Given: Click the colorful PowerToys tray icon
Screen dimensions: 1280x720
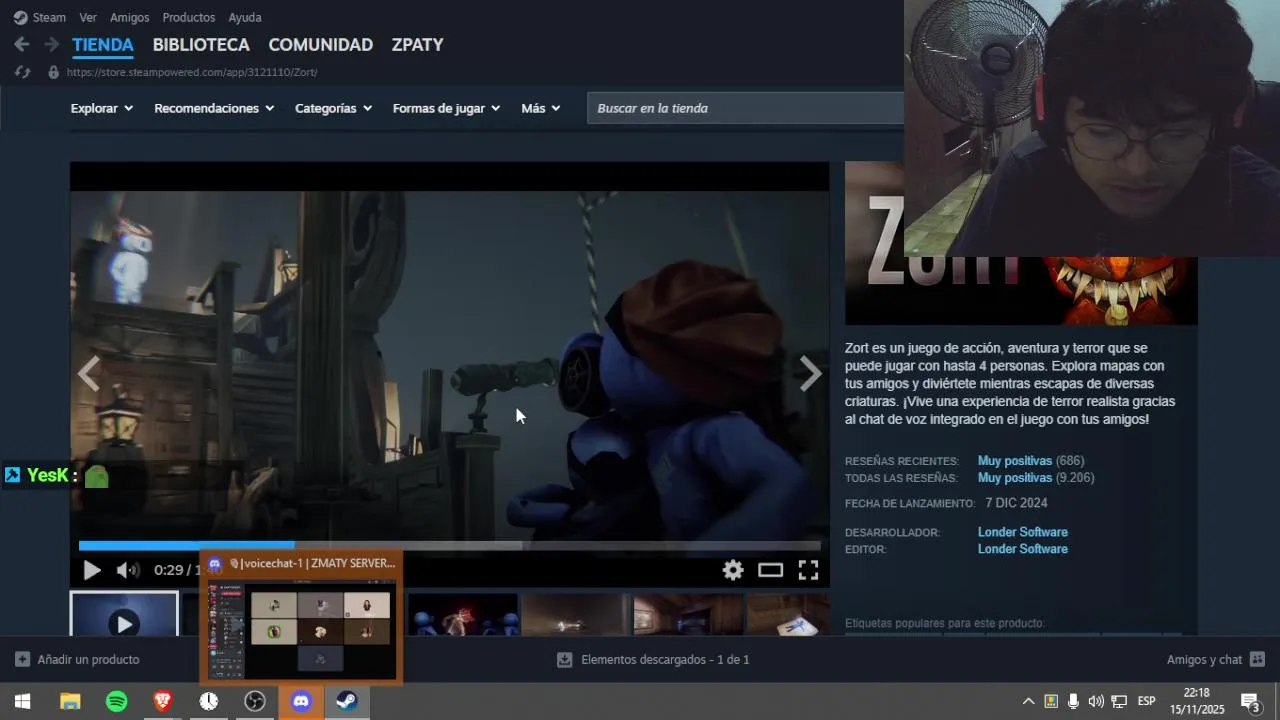Looking at the screenshot, I should coord(1051,701).
